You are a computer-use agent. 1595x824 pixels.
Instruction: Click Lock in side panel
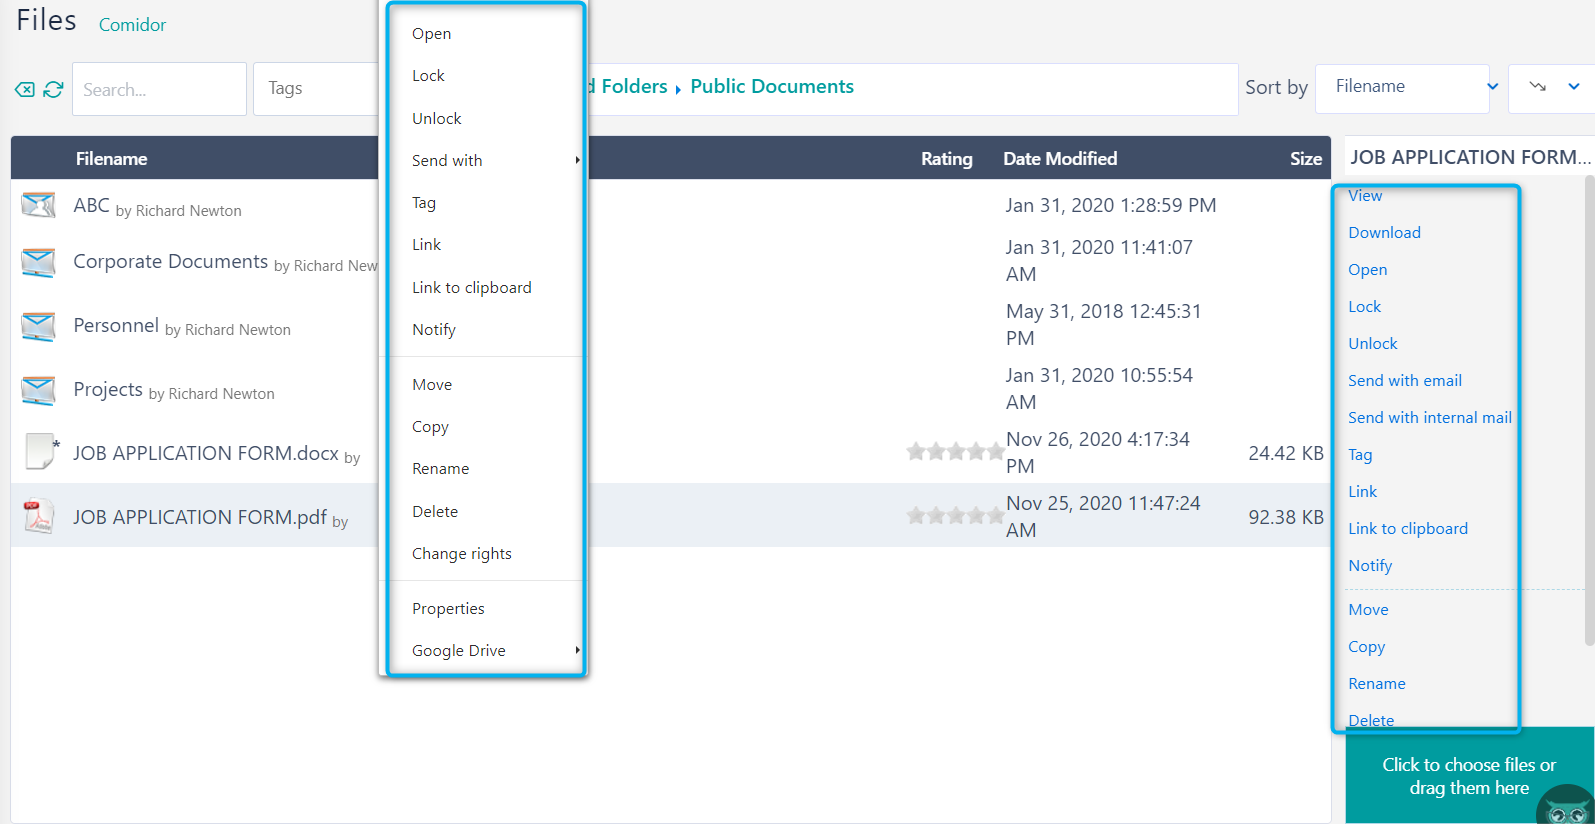click(x=1364, y=306)
